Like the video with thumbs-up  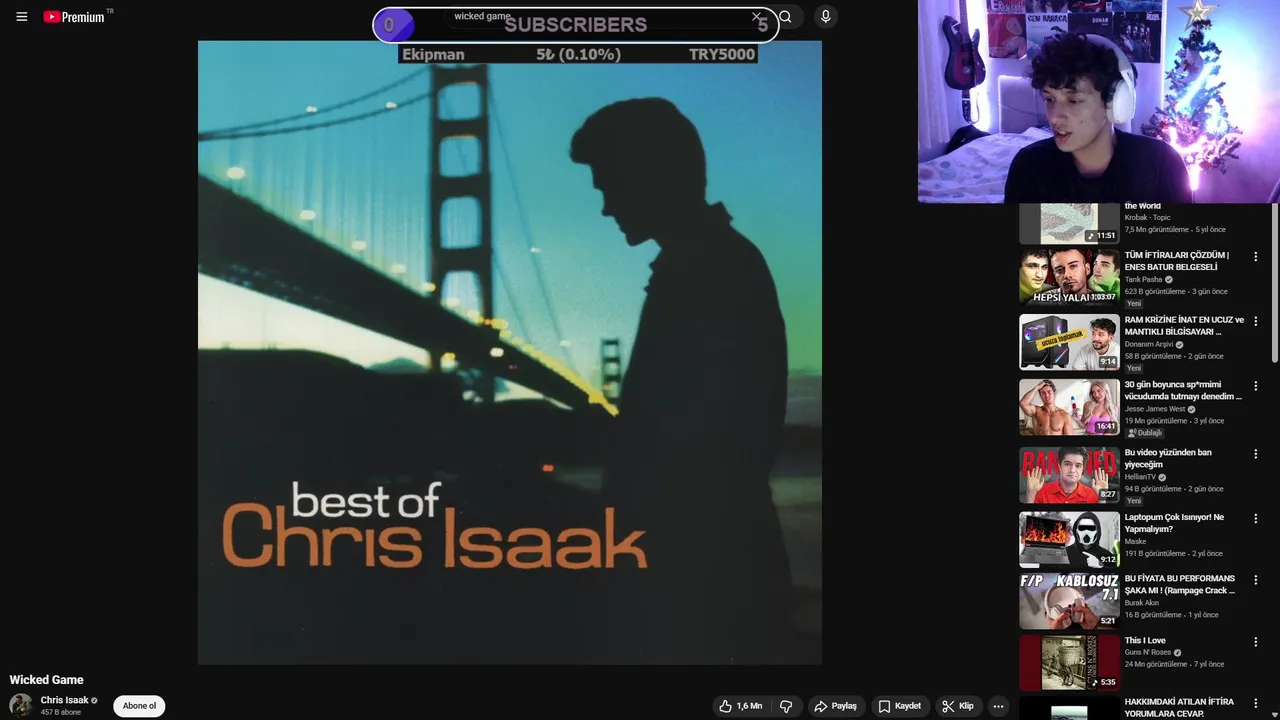click(739, 706)
